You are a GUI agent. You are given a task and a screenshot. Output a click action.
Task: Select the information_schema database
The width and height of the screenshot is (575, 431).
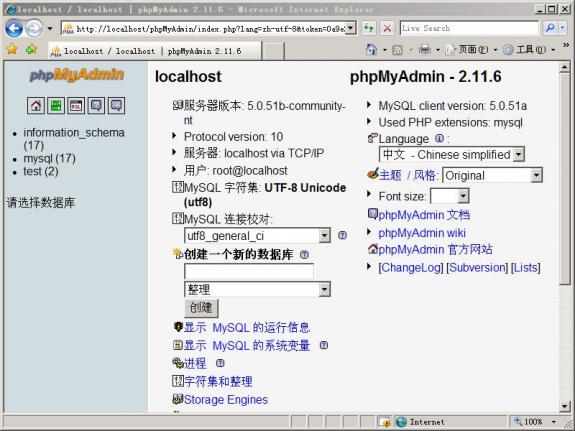coord(74,139)
